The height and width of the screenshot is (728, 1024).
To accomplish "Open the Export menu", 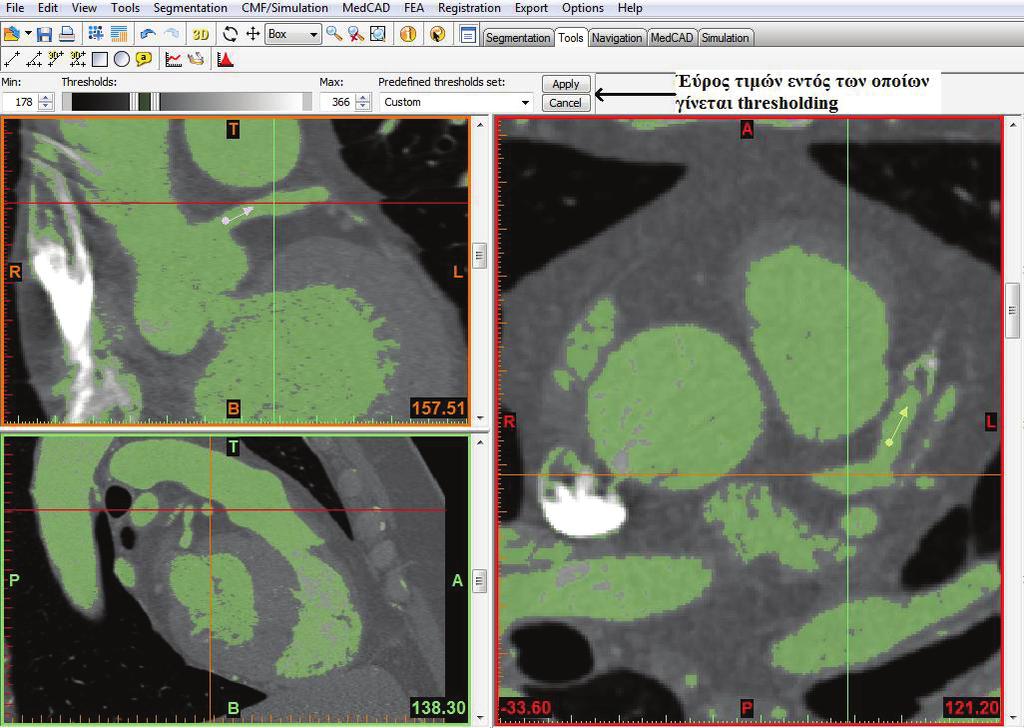I will (x=531, y=8).
